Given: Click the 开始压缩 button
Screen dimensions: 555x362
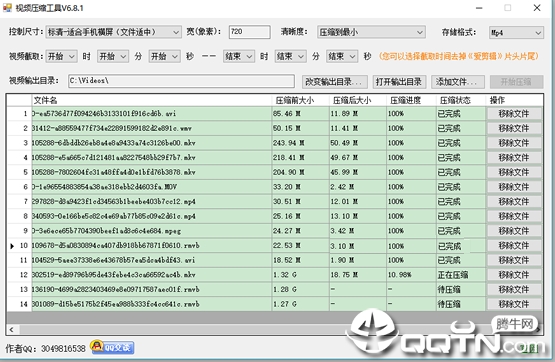Looking at the screenshot, I should [x=516, y=82].
